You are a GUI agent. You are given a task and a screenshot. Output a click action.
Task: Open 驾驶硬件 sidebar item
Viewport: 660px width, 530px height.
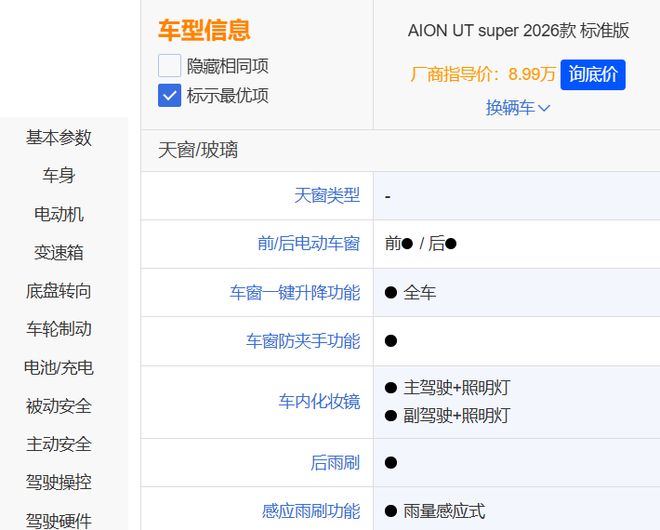59,520
